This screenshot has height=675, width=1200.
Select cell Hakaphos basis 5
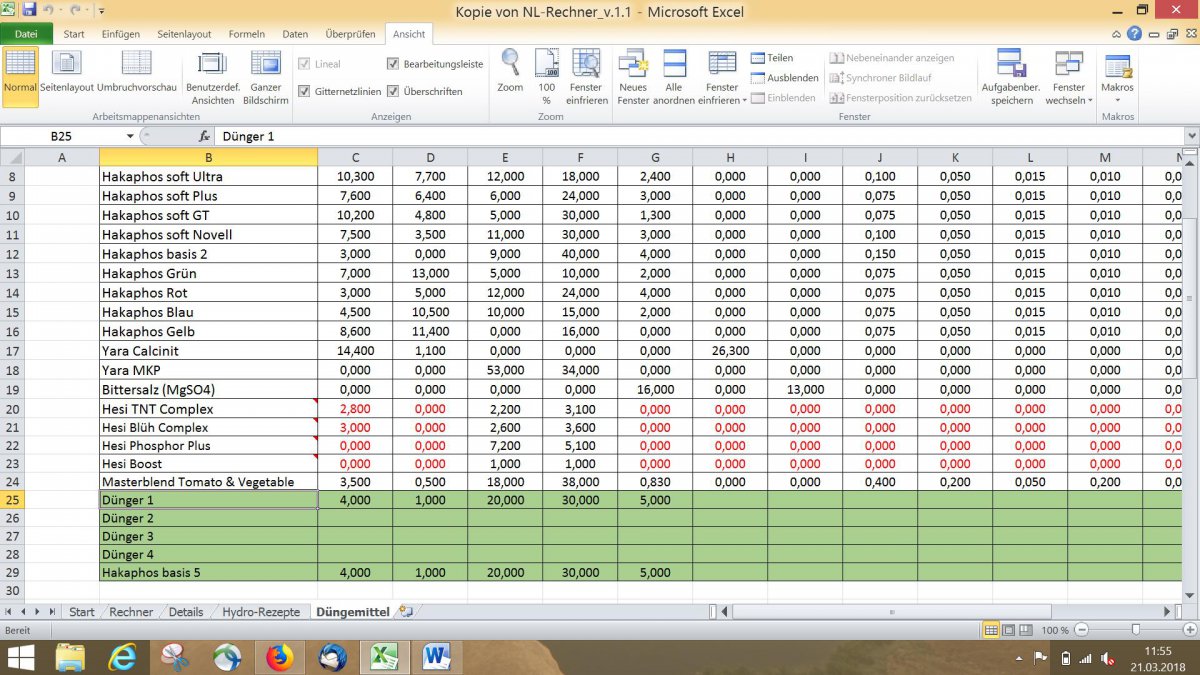click(x=208, y=572)
